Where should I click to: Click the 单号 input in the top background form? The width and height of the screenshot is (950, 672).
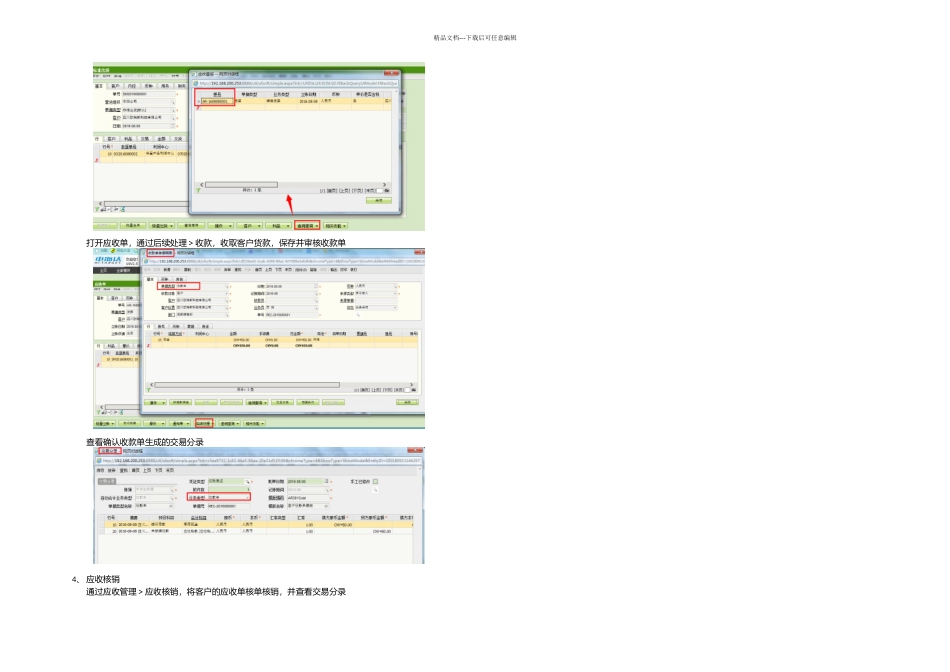(x=148, y=95)
